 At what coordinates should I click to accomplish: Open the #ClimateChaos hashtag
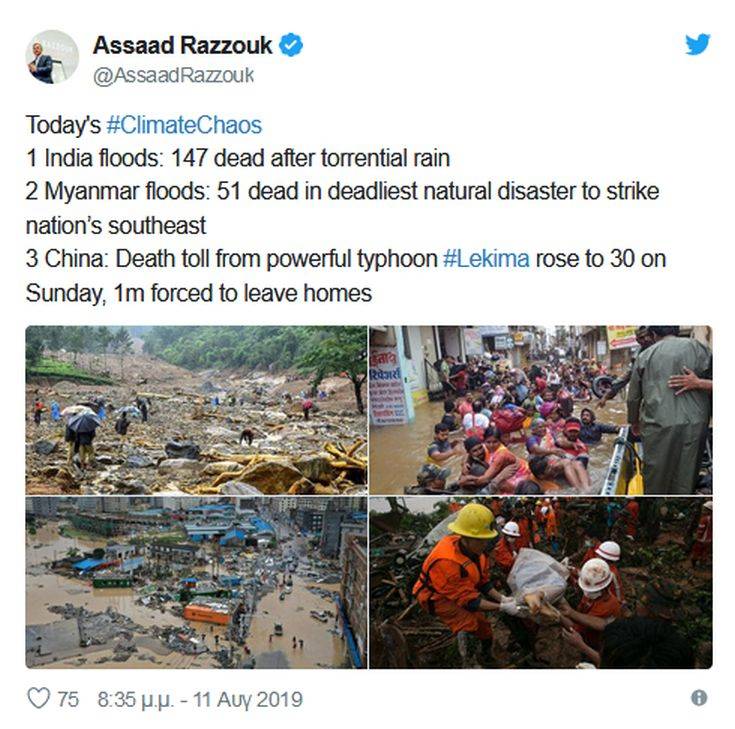coord(184,125)
